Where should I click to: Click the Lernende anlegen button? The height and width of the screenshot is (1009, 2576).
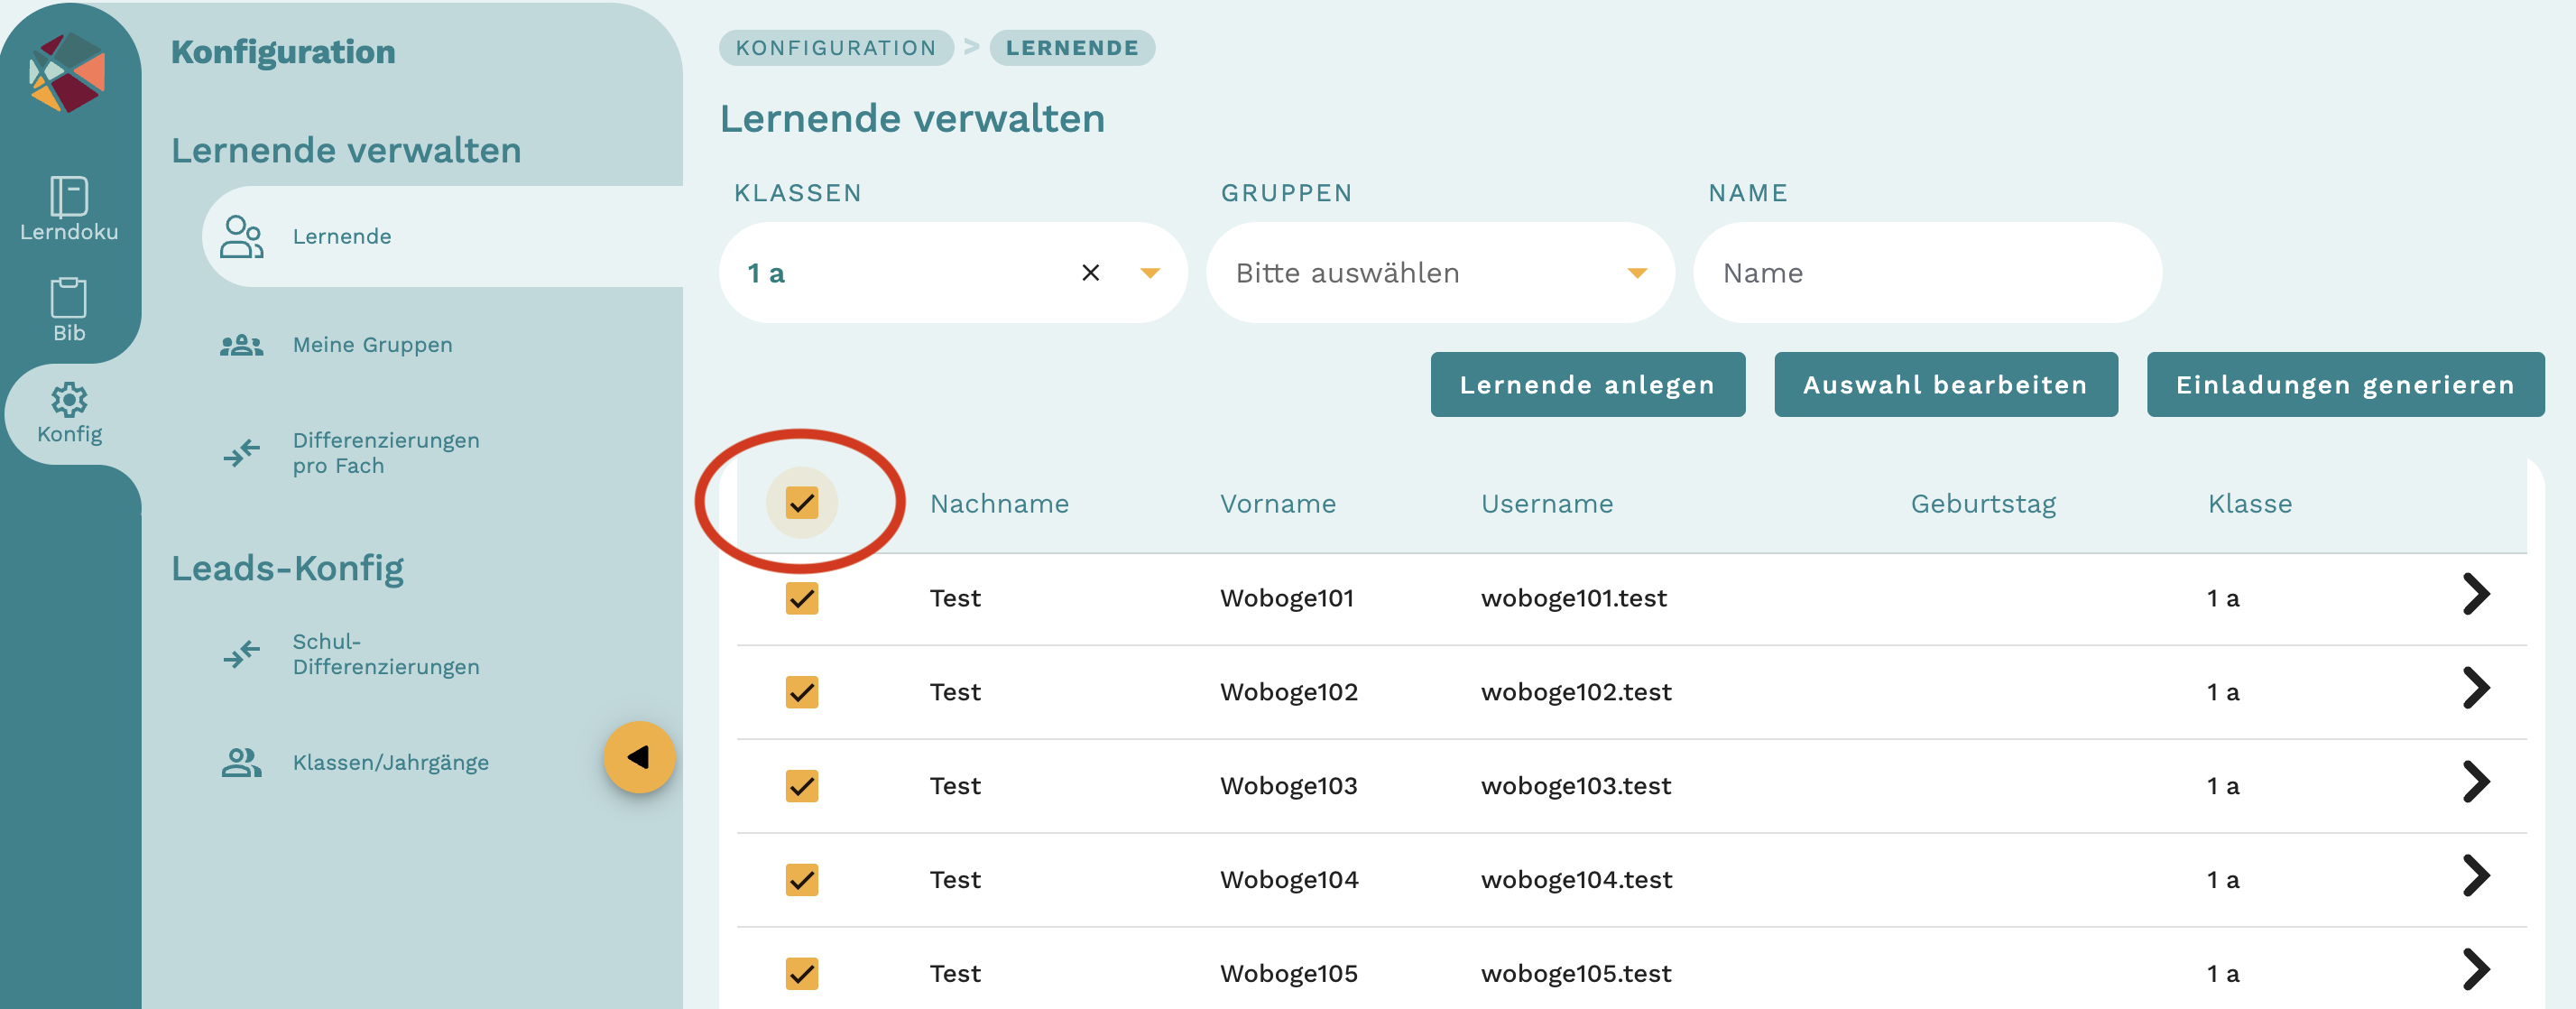click(1587, 385)
